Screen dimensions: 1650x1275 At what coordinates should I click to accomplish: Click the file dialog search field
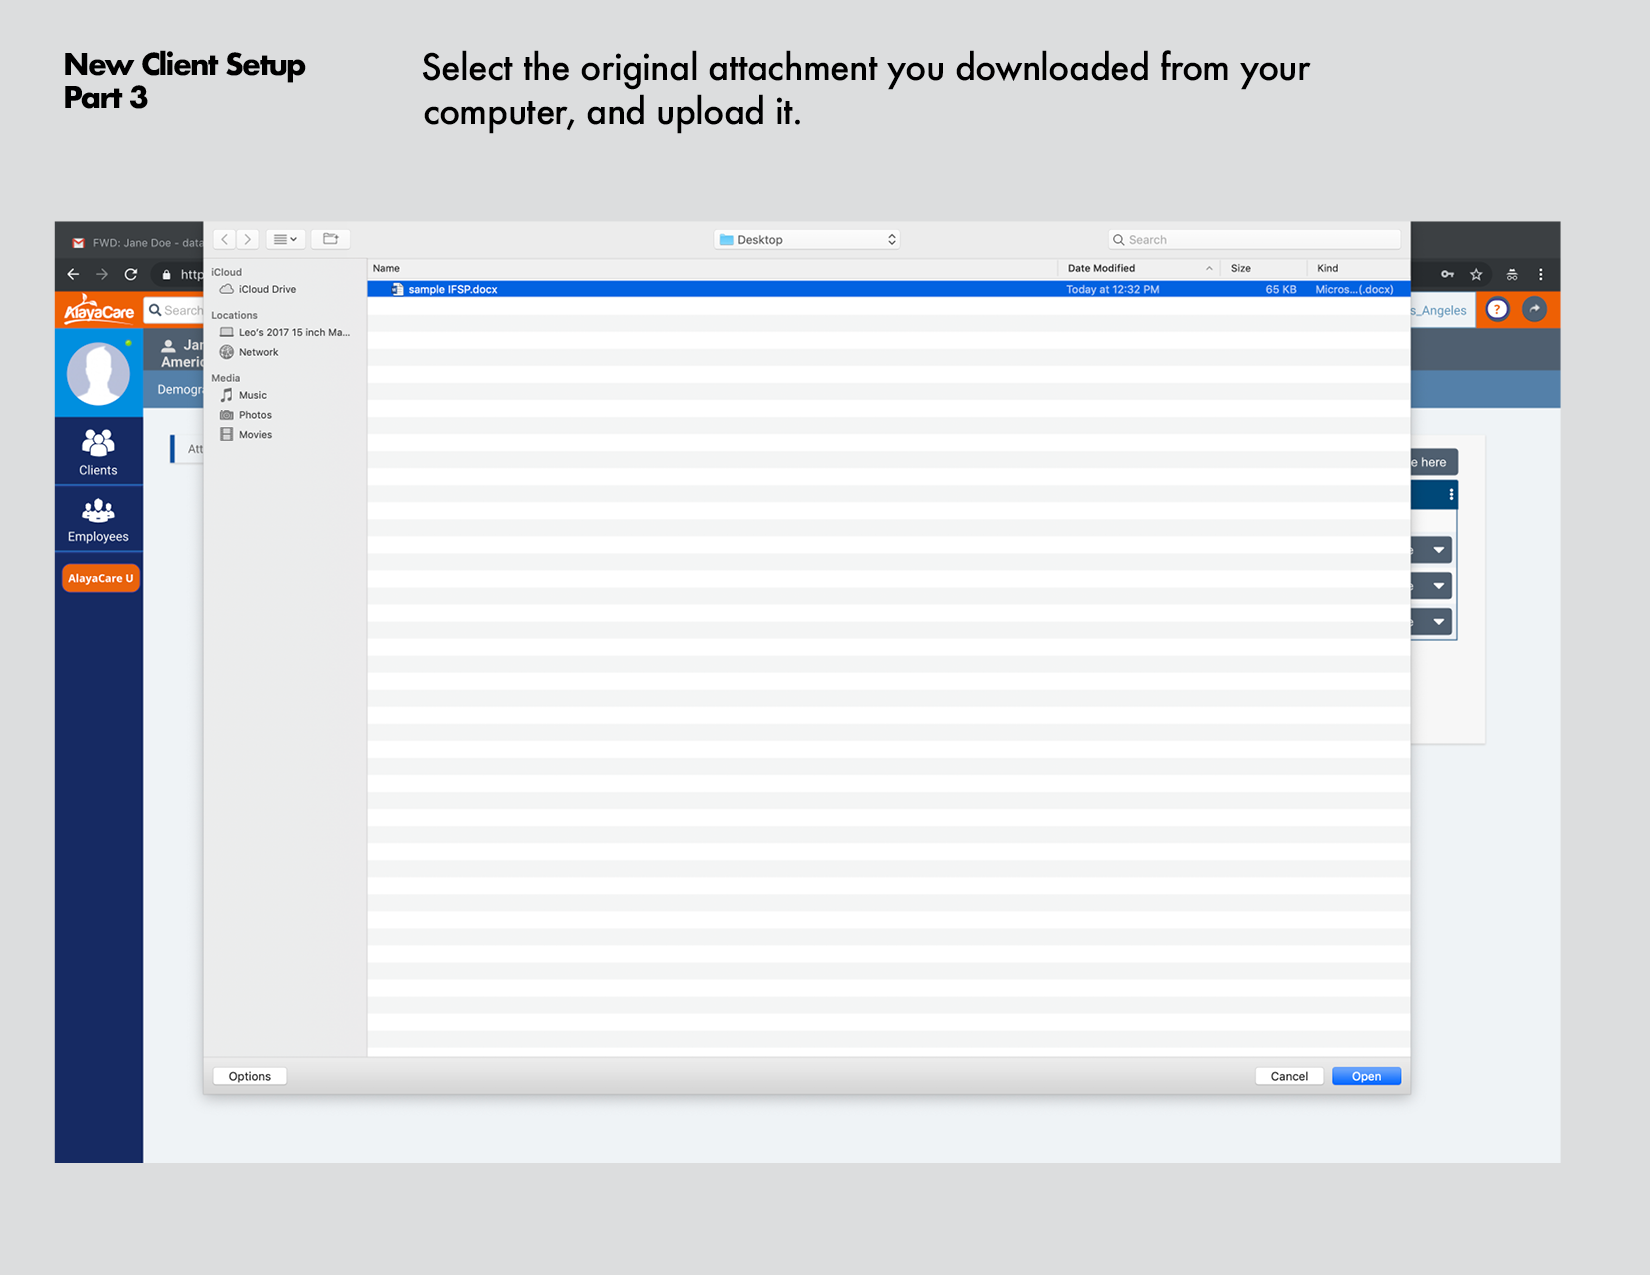point(1254,239)
